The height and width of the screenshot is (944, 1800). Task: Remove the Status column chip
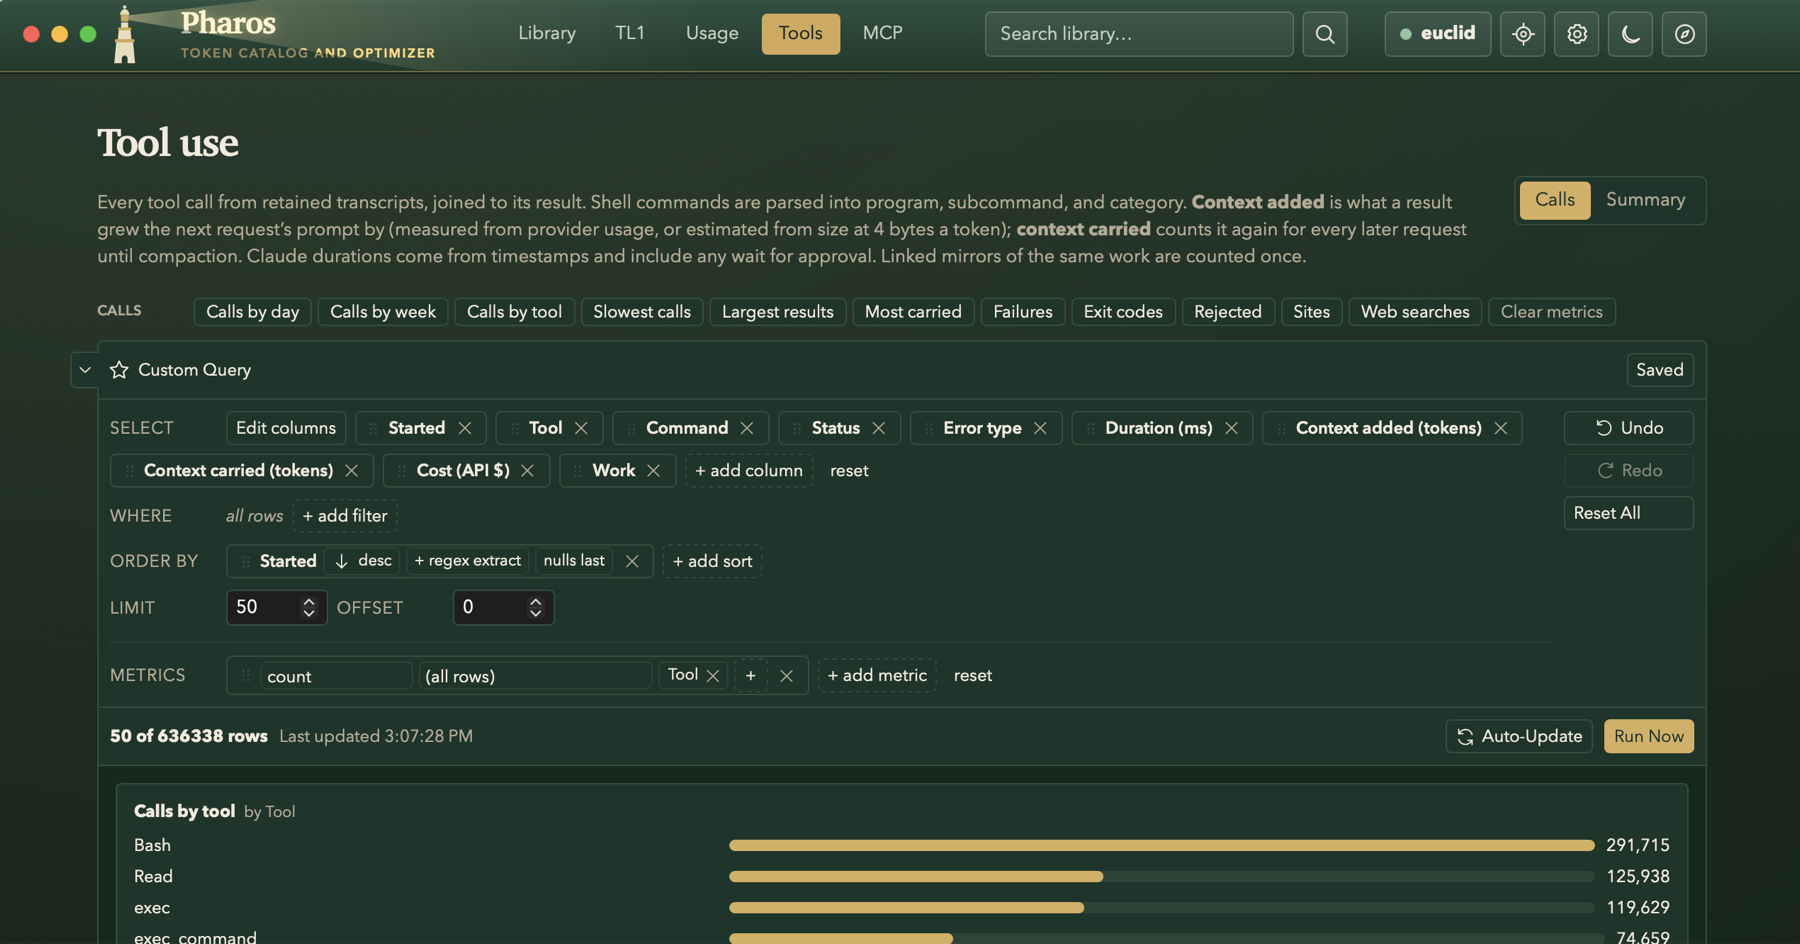(879, 428)
